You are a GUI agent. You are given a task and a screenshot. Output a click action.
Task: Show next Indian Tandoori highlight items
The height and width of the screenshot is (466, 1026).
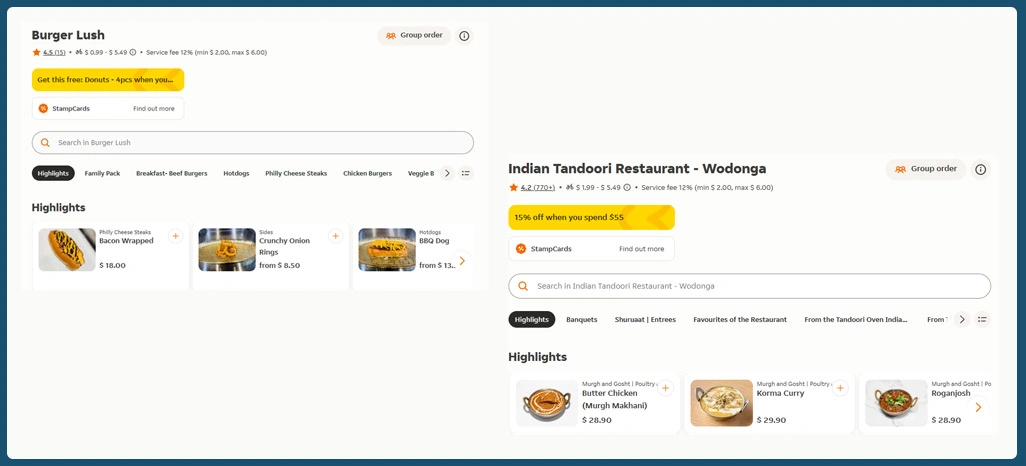pyautogui.click(x=978, y=407)
